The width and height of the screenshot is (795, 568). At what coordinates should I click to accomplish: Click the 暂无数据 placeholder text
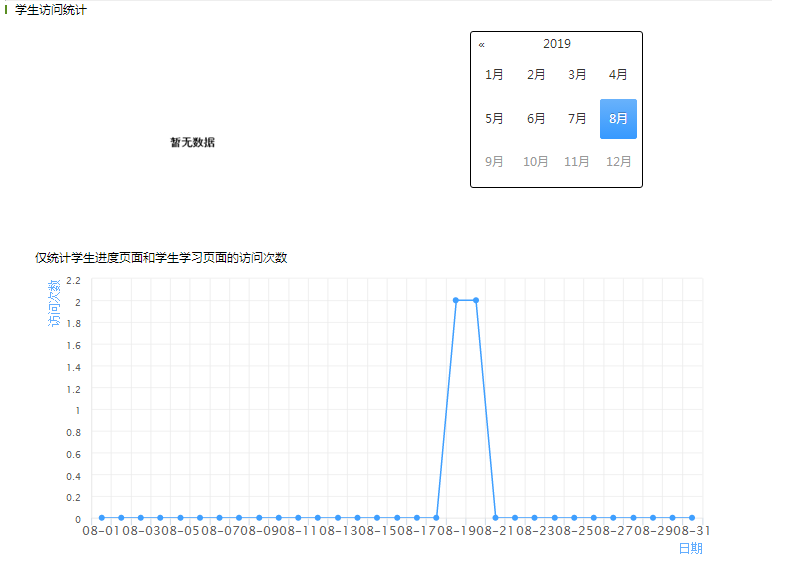193,143
